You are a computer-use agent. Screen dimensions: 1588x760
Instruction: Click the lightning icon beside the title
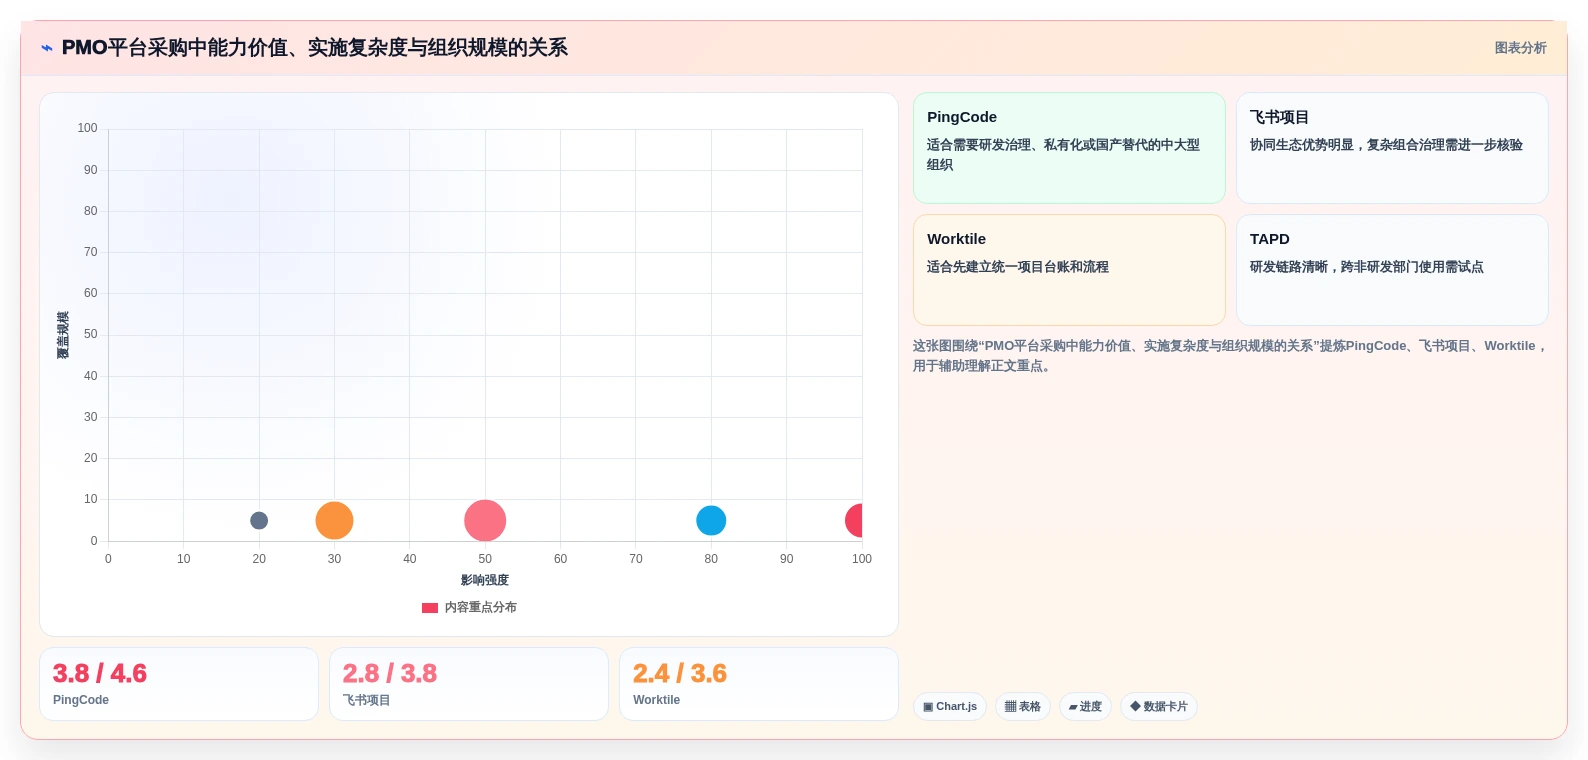(x=47, y=48)
